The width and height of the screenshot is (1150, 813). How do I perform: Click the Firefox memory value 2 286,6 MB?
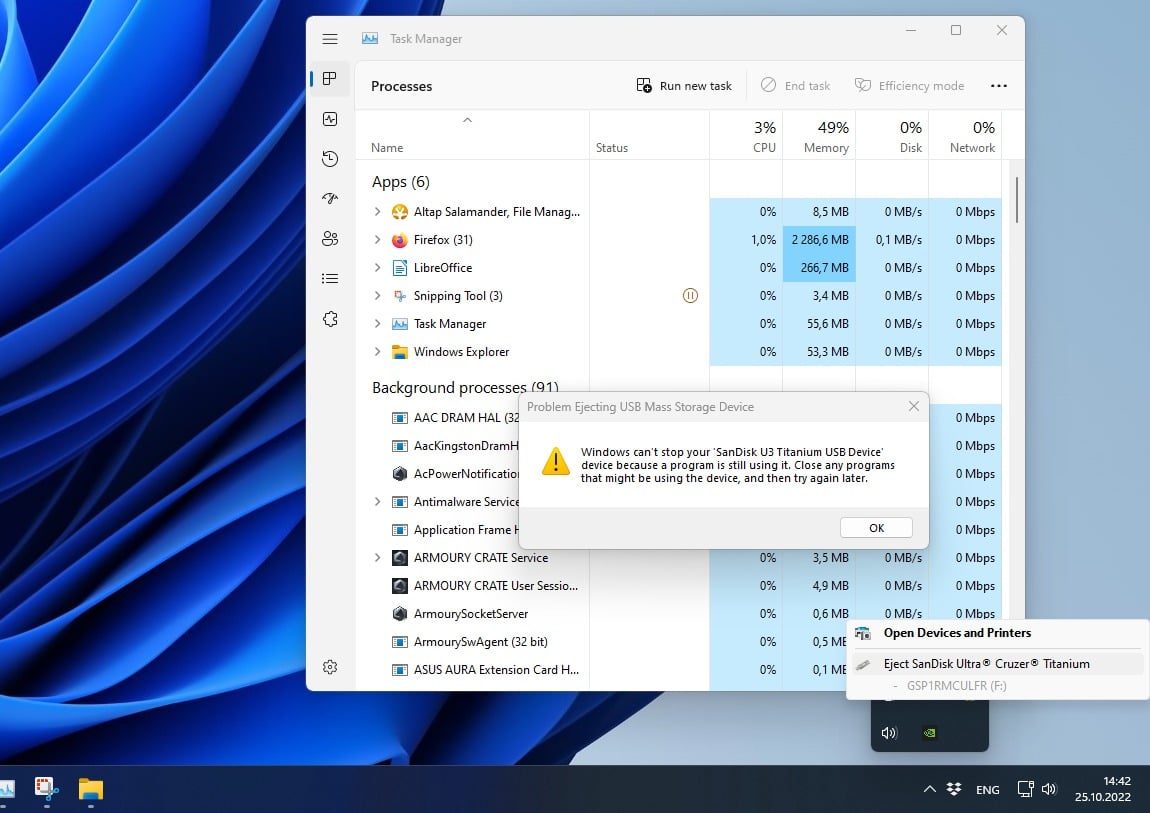(819, 240)
